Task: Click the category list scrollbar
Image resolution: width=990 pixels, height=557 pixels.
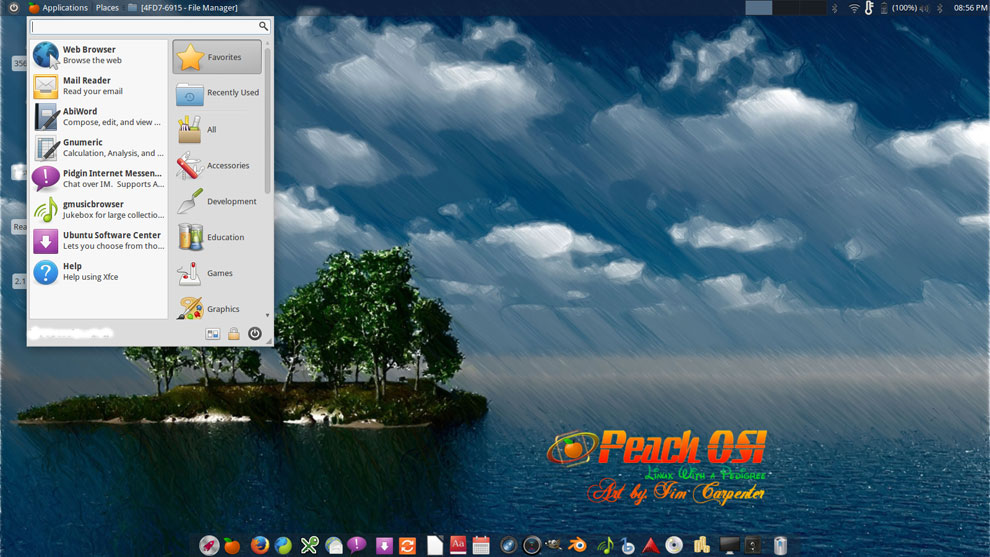Action: pos(267,120)
